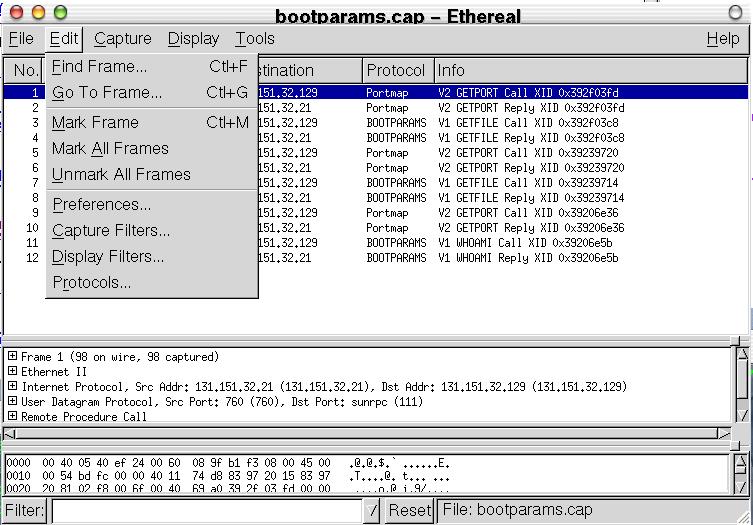
Task: Sort by the Destination column header
Action: click(x=310, y=71)
